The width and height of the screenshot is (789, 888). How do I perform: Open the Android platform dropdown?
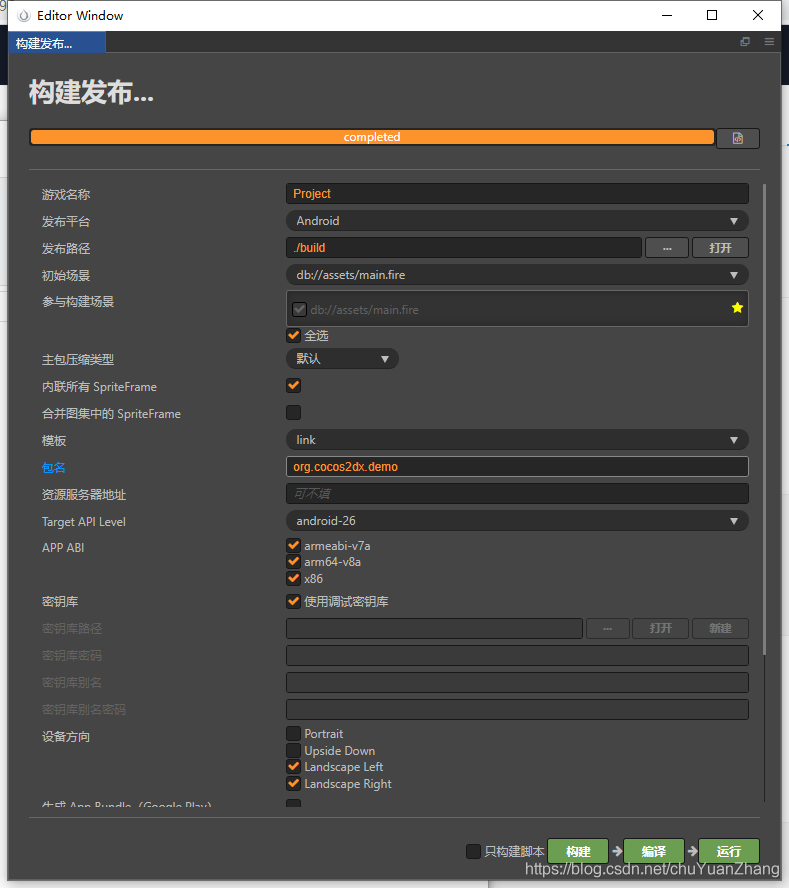coord(517,221)
